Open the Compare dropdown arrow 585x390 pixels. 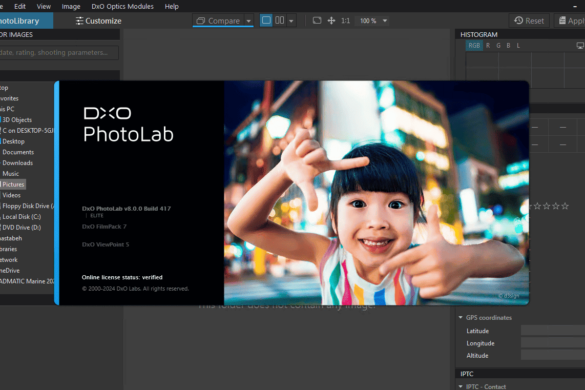pos(248,21)
